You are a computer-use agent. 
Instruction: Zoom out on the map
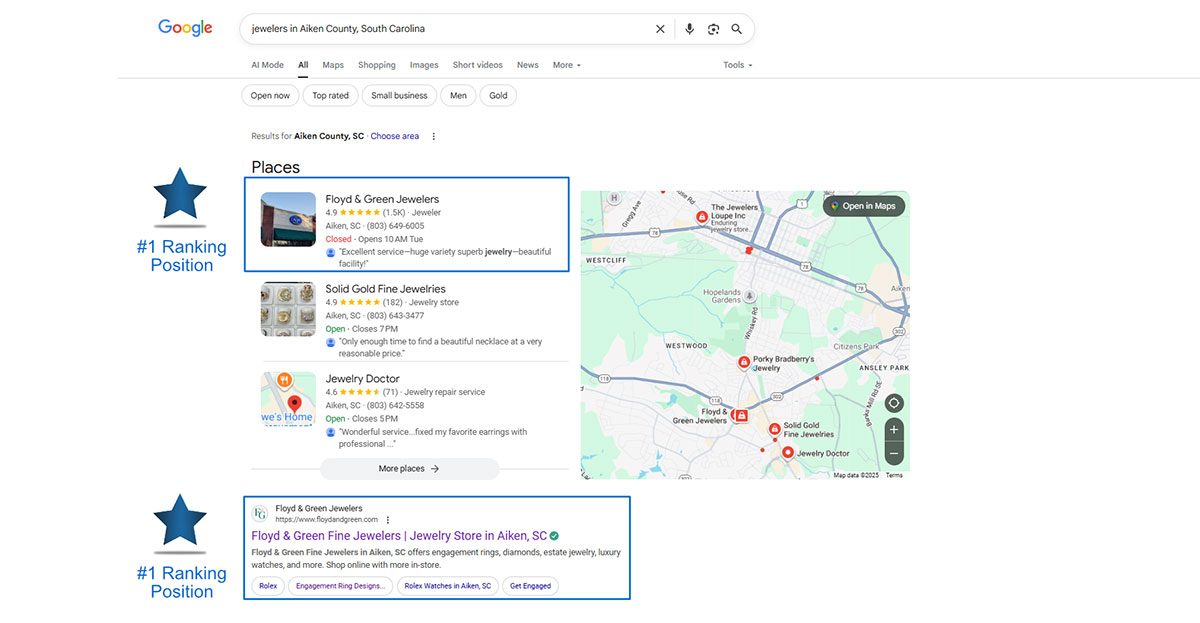pyautogui.click(x=894, y=454)
